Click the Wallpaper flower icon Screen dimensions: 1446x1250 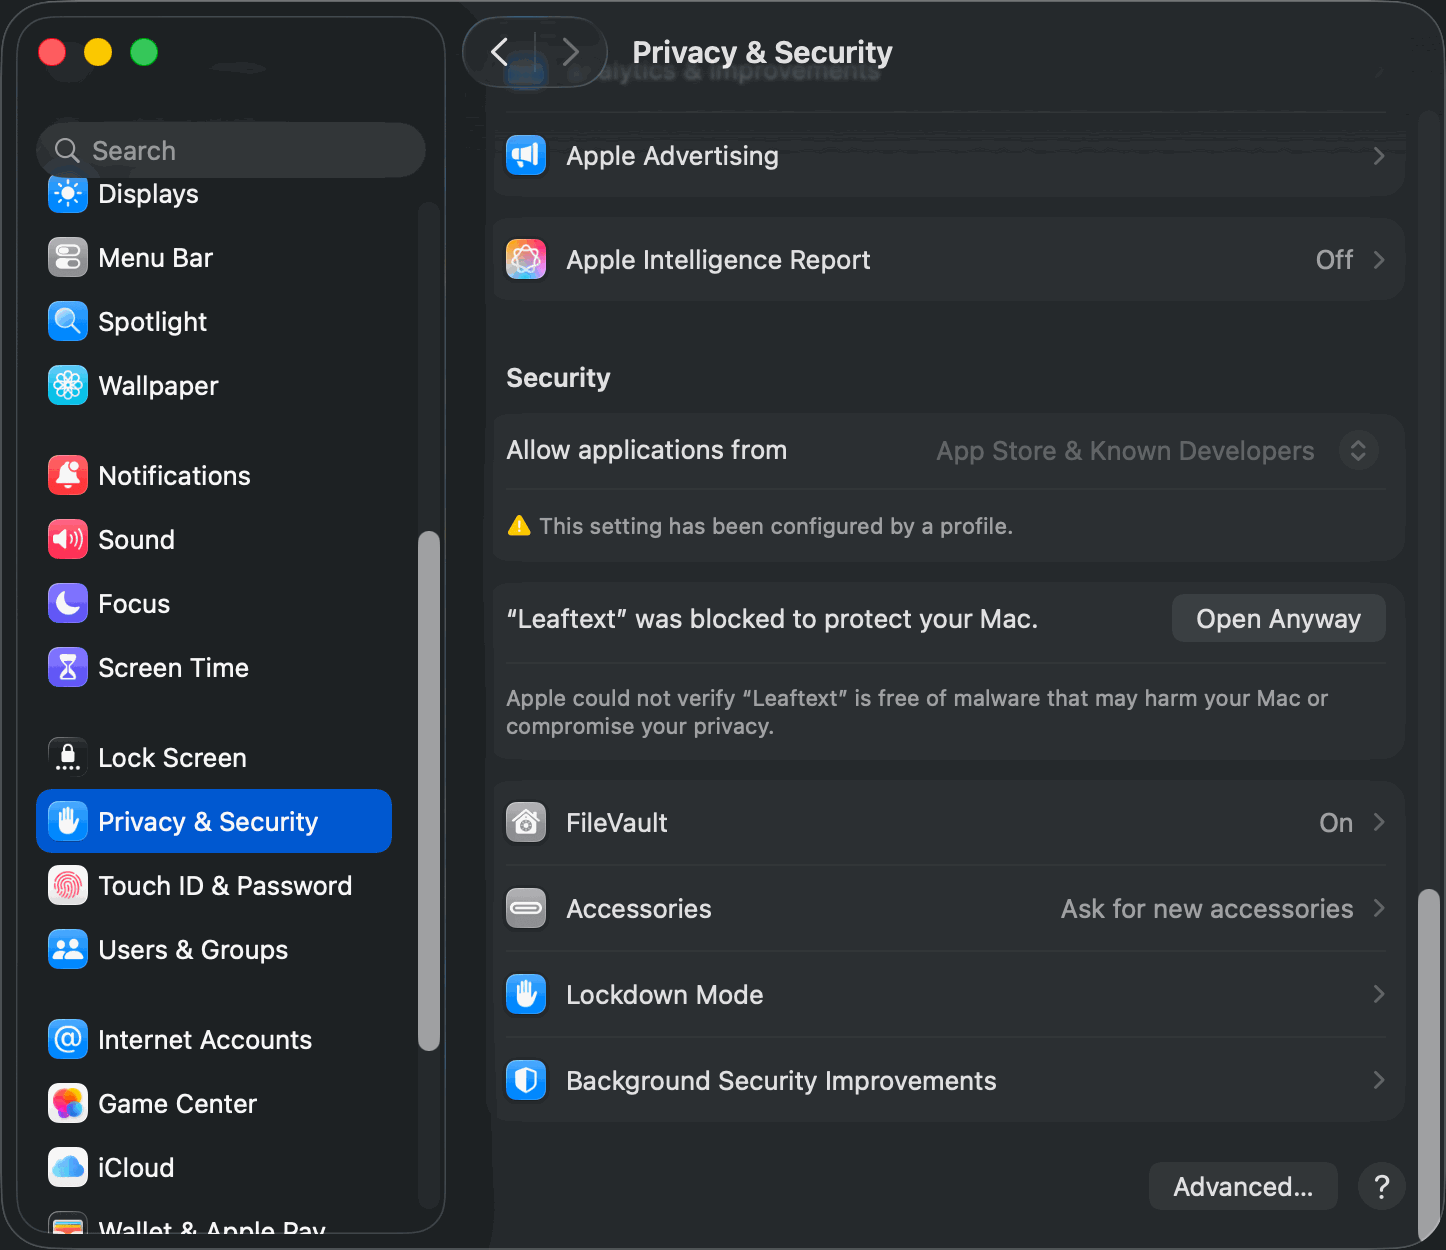tap(68, 386)
